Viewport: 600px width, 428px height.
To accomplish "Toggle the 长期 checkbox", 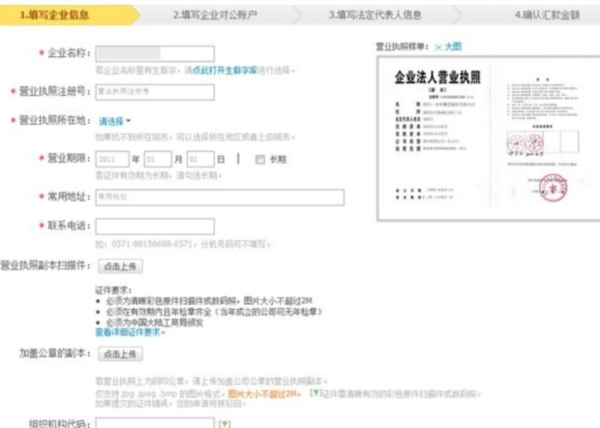I will click(x=259, y=158).
